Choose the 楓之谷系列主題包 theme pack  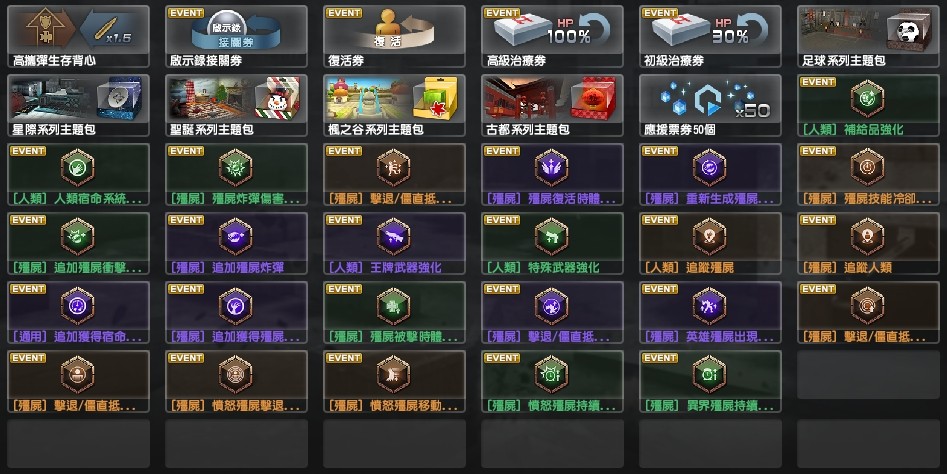tap(394, 105)
